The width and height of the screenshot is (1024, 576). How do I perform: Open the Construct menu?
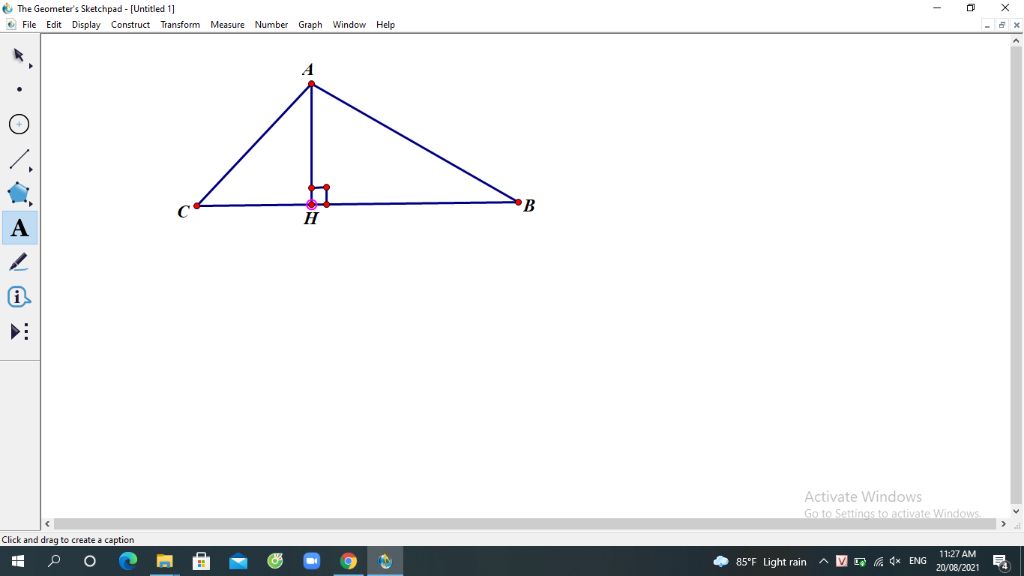131,25
